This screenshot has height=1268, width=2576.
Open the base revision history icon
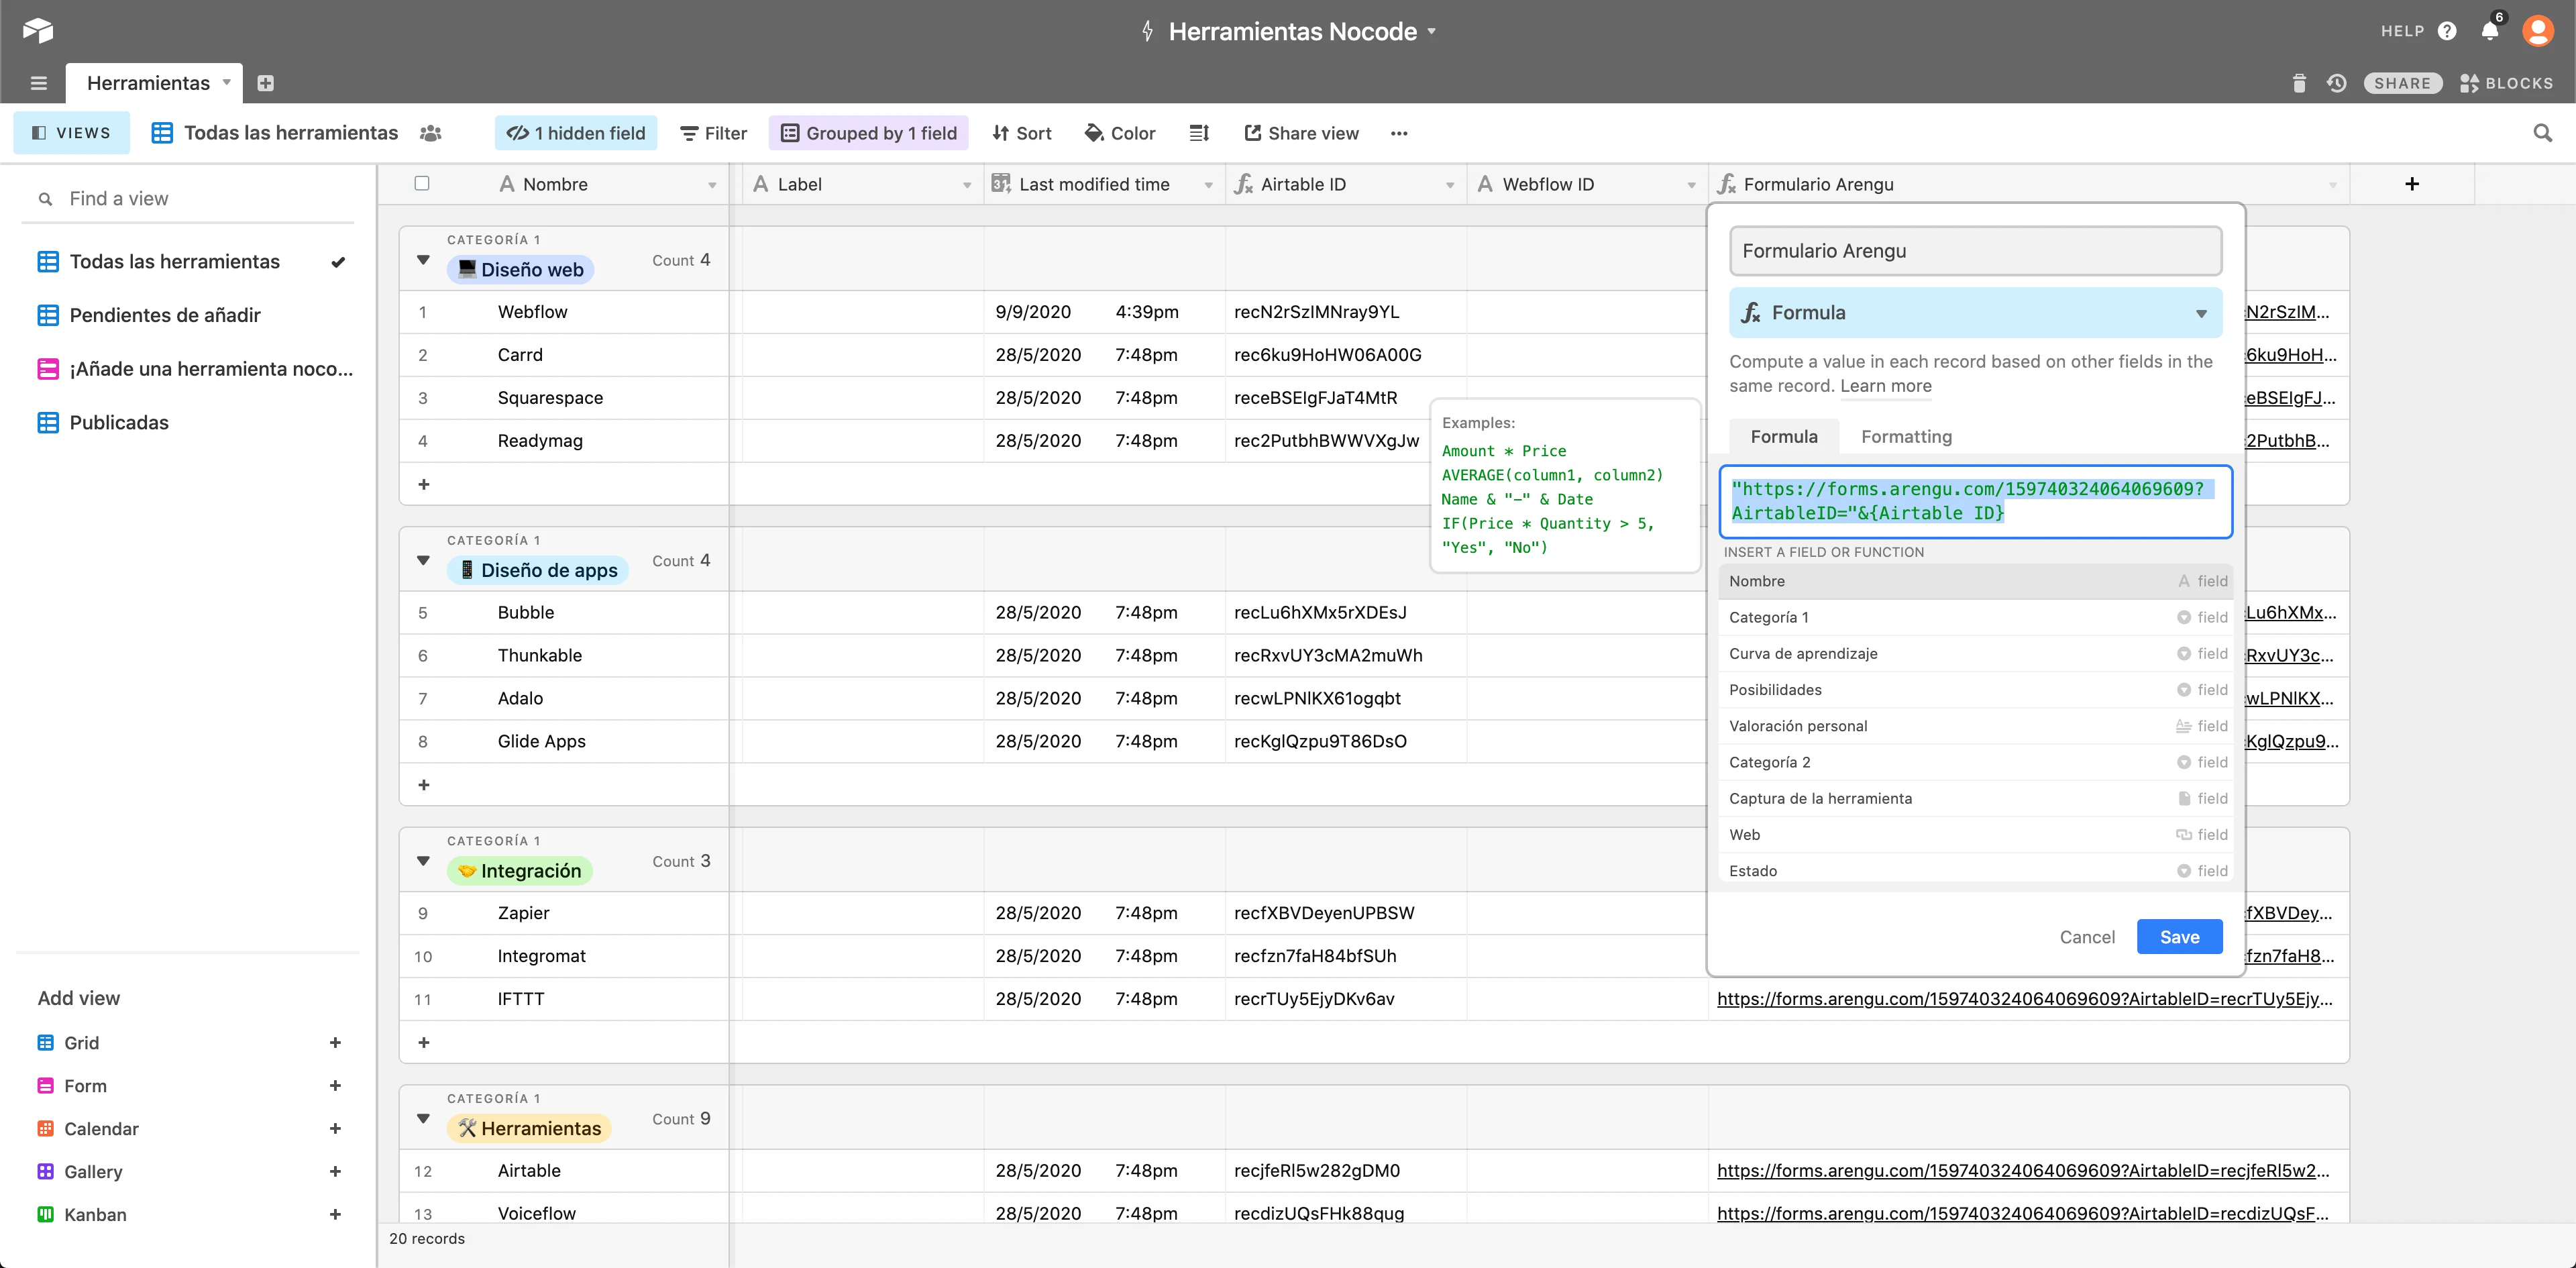point(2336,83)
